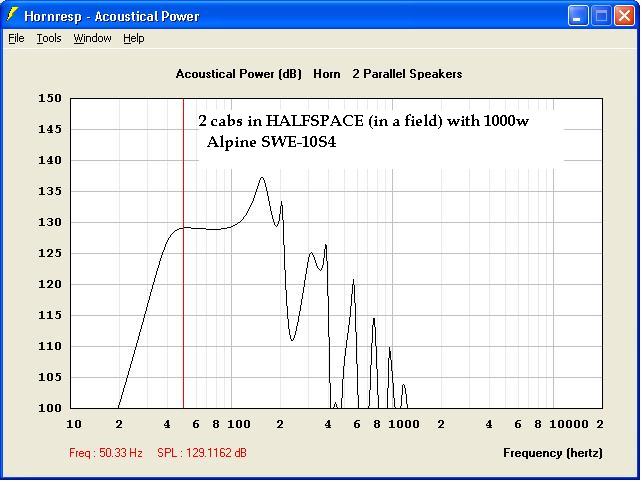Open the Tools menu

point(49,38)
